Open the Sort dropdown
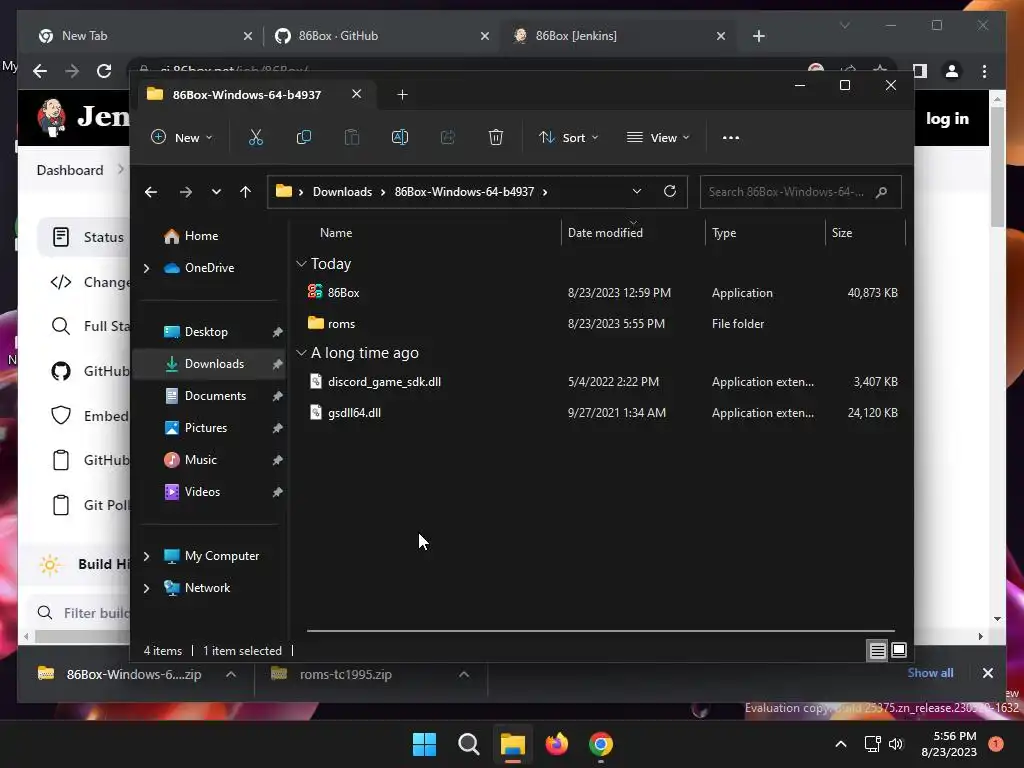Image resolution: width=1024 pixels, height=768 pixels. pyautogui.click(x=568, y=137)
